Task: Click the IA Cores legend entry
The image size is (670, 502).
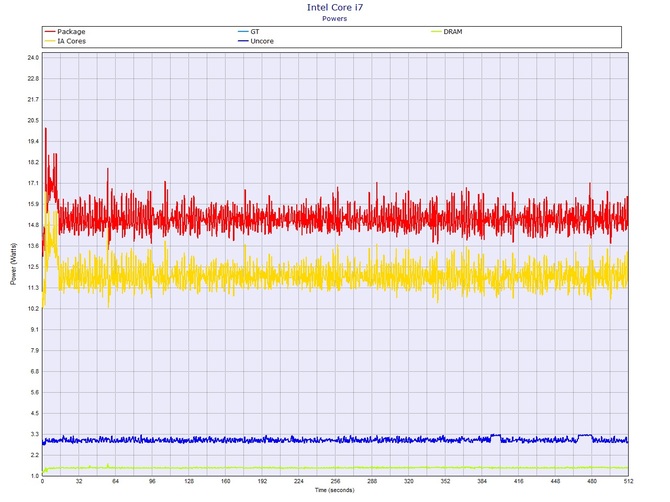Action: [x=65, y=41]
